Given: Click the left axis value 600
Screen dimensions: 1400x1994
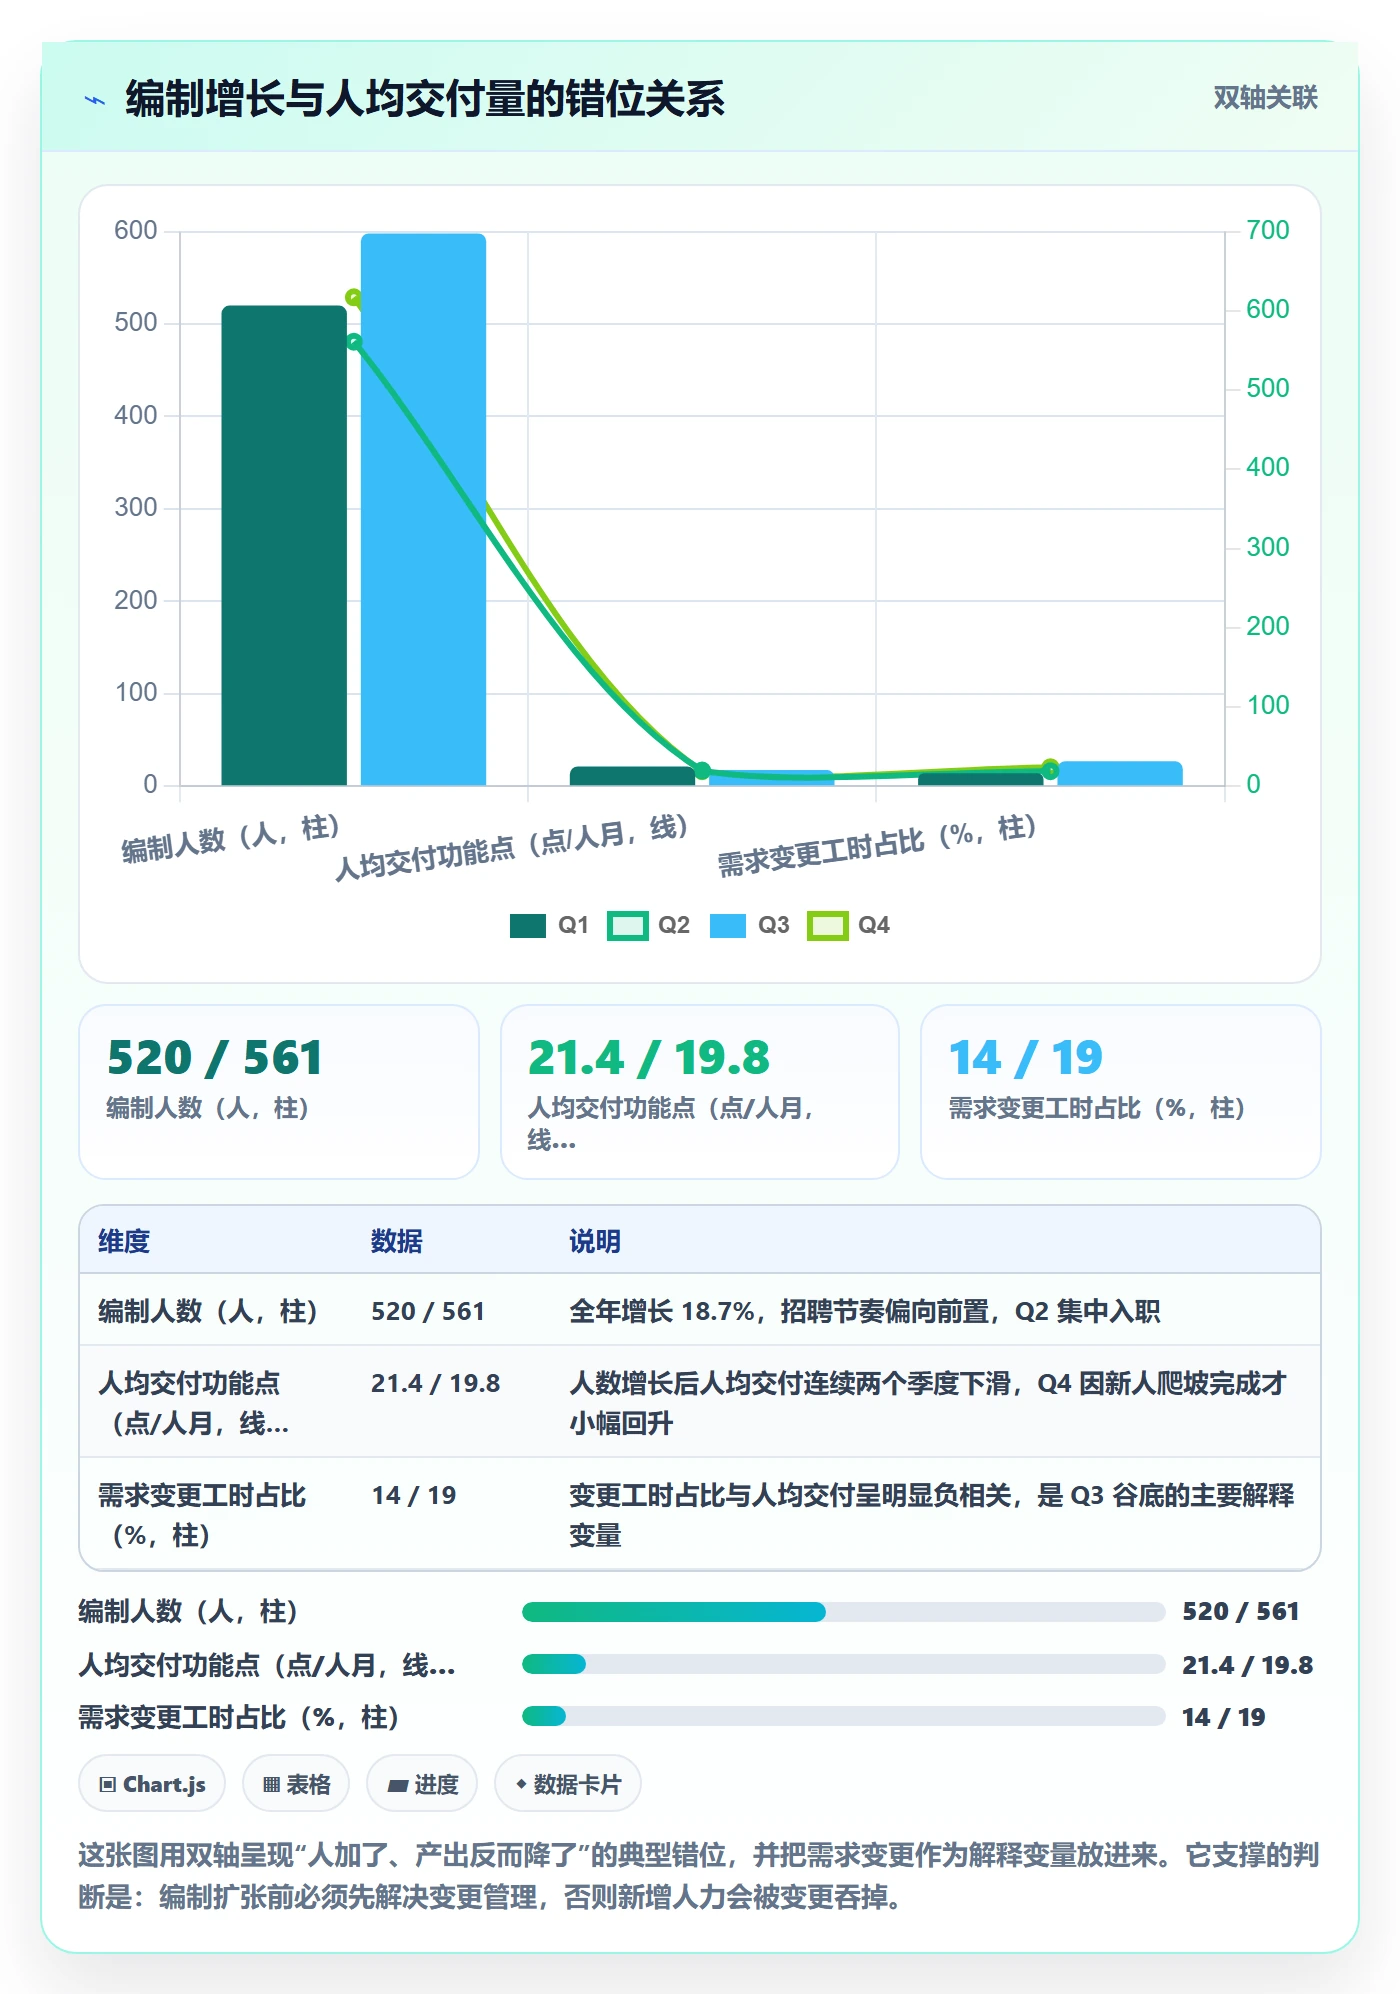Looking at the screenshot, I should click(135, 230).
